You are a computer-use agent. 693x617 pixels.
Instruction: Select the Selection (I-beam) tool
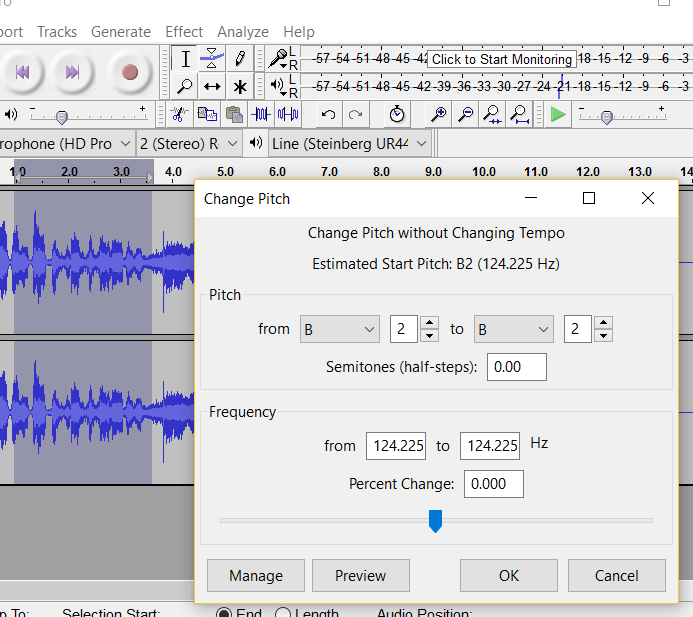pyautogui.click(x=186, y=59)
